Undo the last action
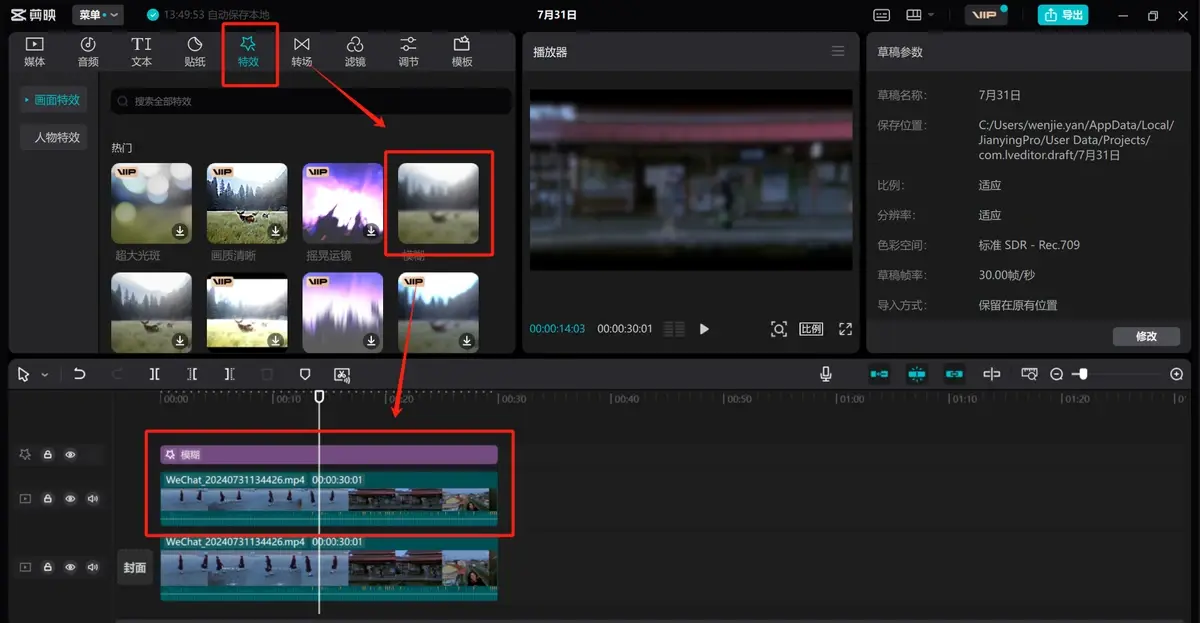The width and height of the screenshot is (1200, 623). 79,374
